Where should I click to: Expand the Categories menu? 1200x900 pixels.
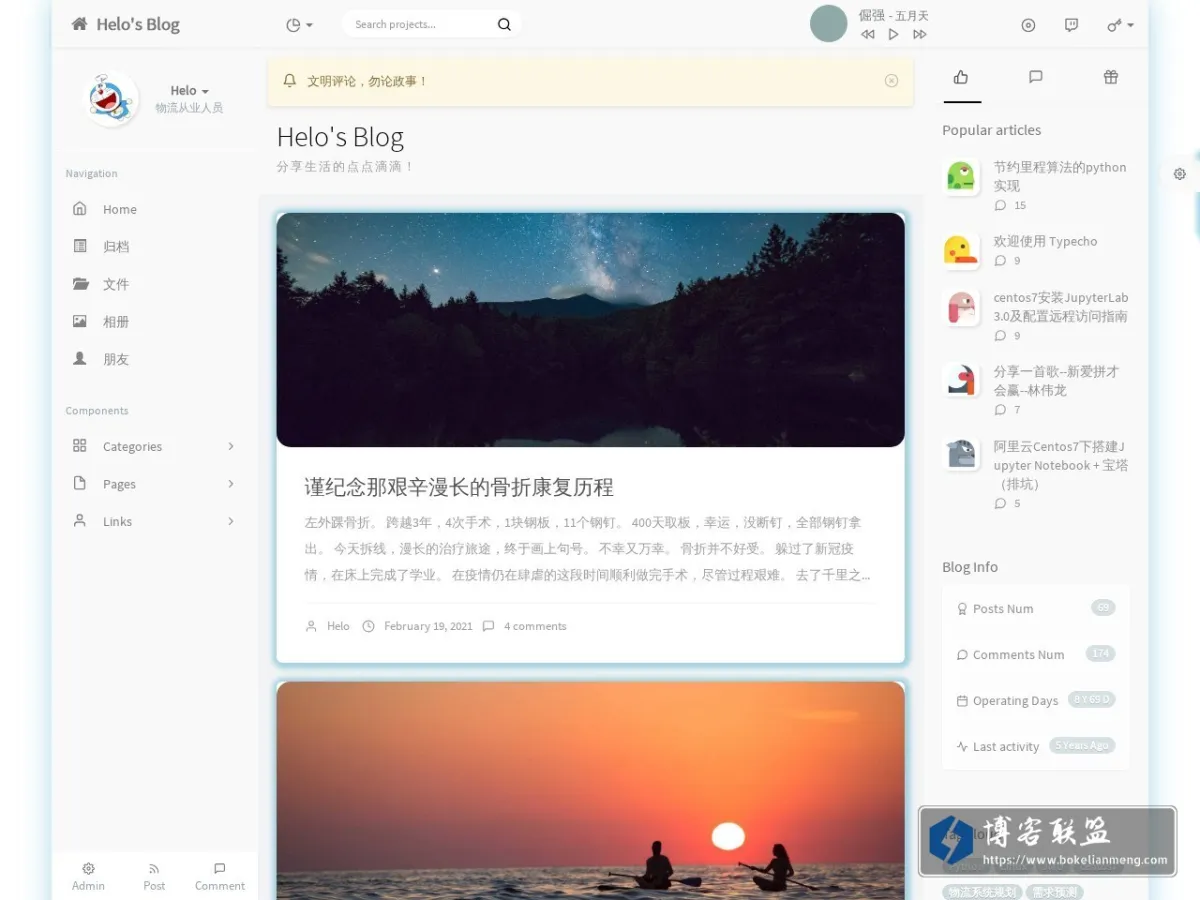(x=155, y=446)
